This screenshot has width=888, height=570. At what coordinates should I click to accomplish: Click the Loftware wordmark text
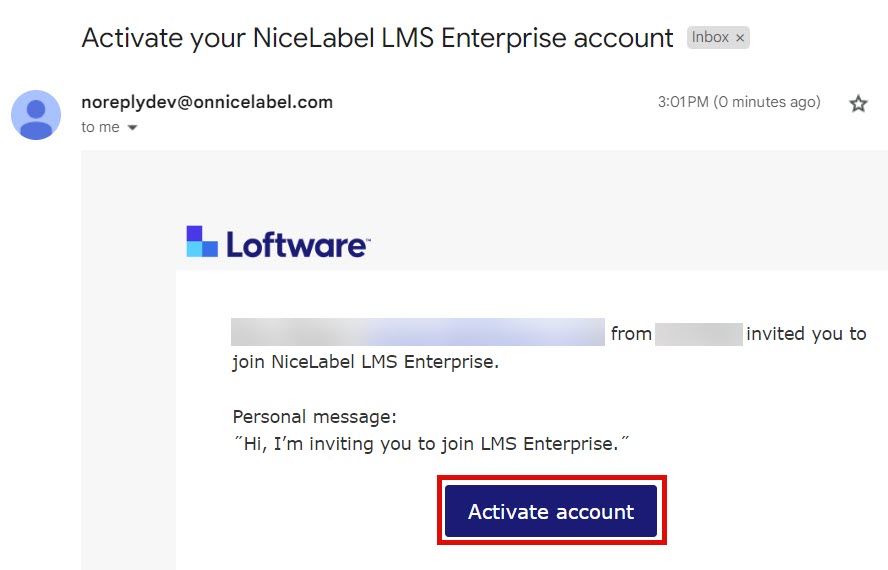pos(297,244)
